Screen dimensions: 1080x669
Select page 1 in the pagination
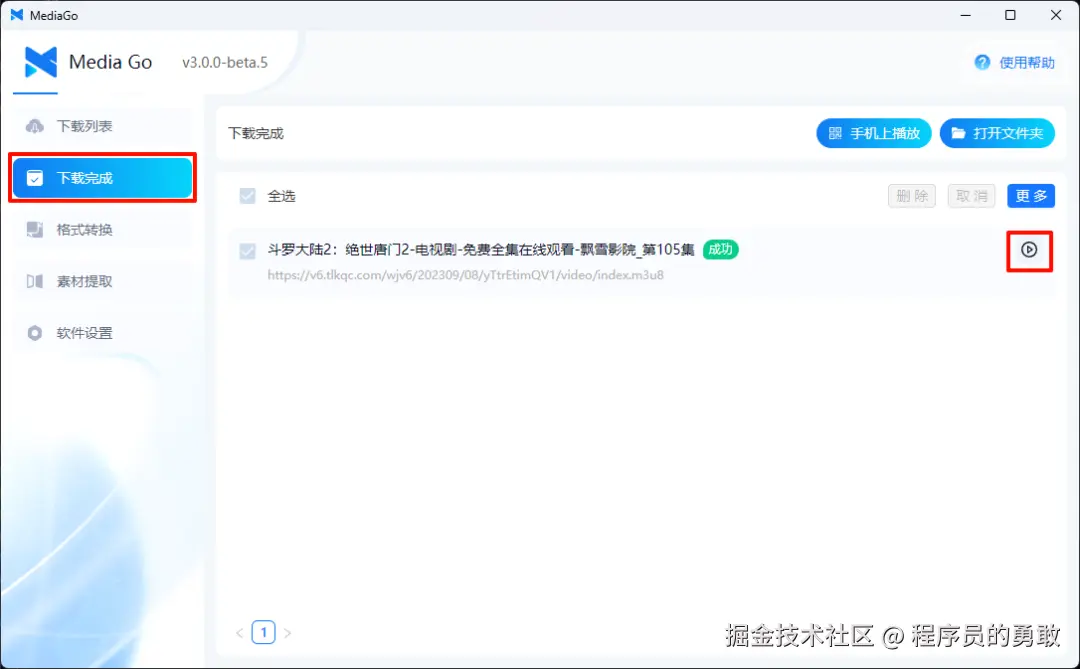[x=263, y=632]
